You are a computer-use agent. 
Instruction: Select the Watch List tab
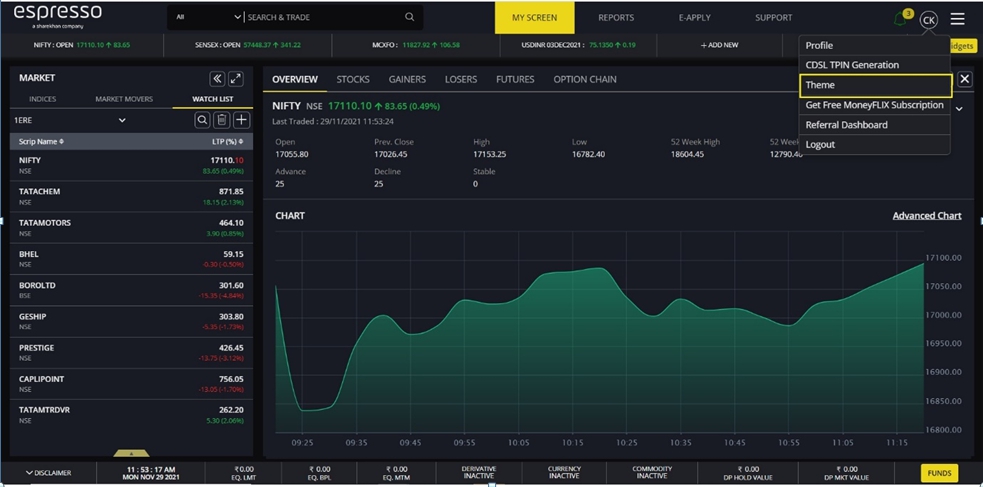point(213,99)
